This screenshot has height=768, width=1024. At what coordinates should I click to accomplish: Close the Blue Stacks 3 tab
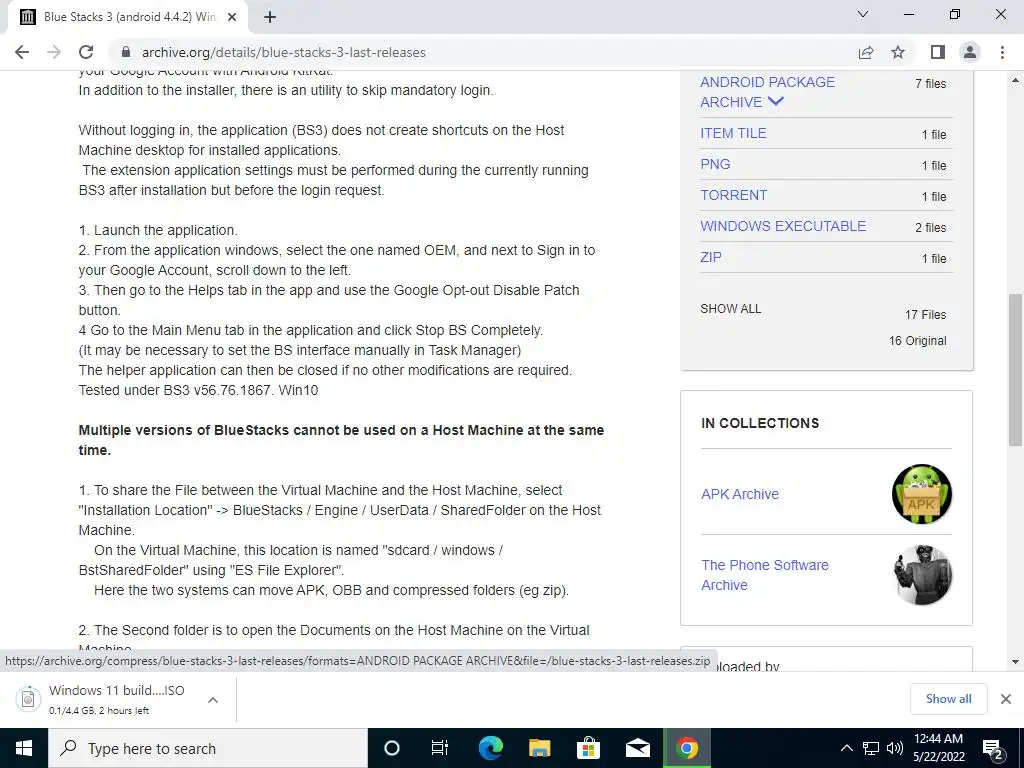(232, 18)
